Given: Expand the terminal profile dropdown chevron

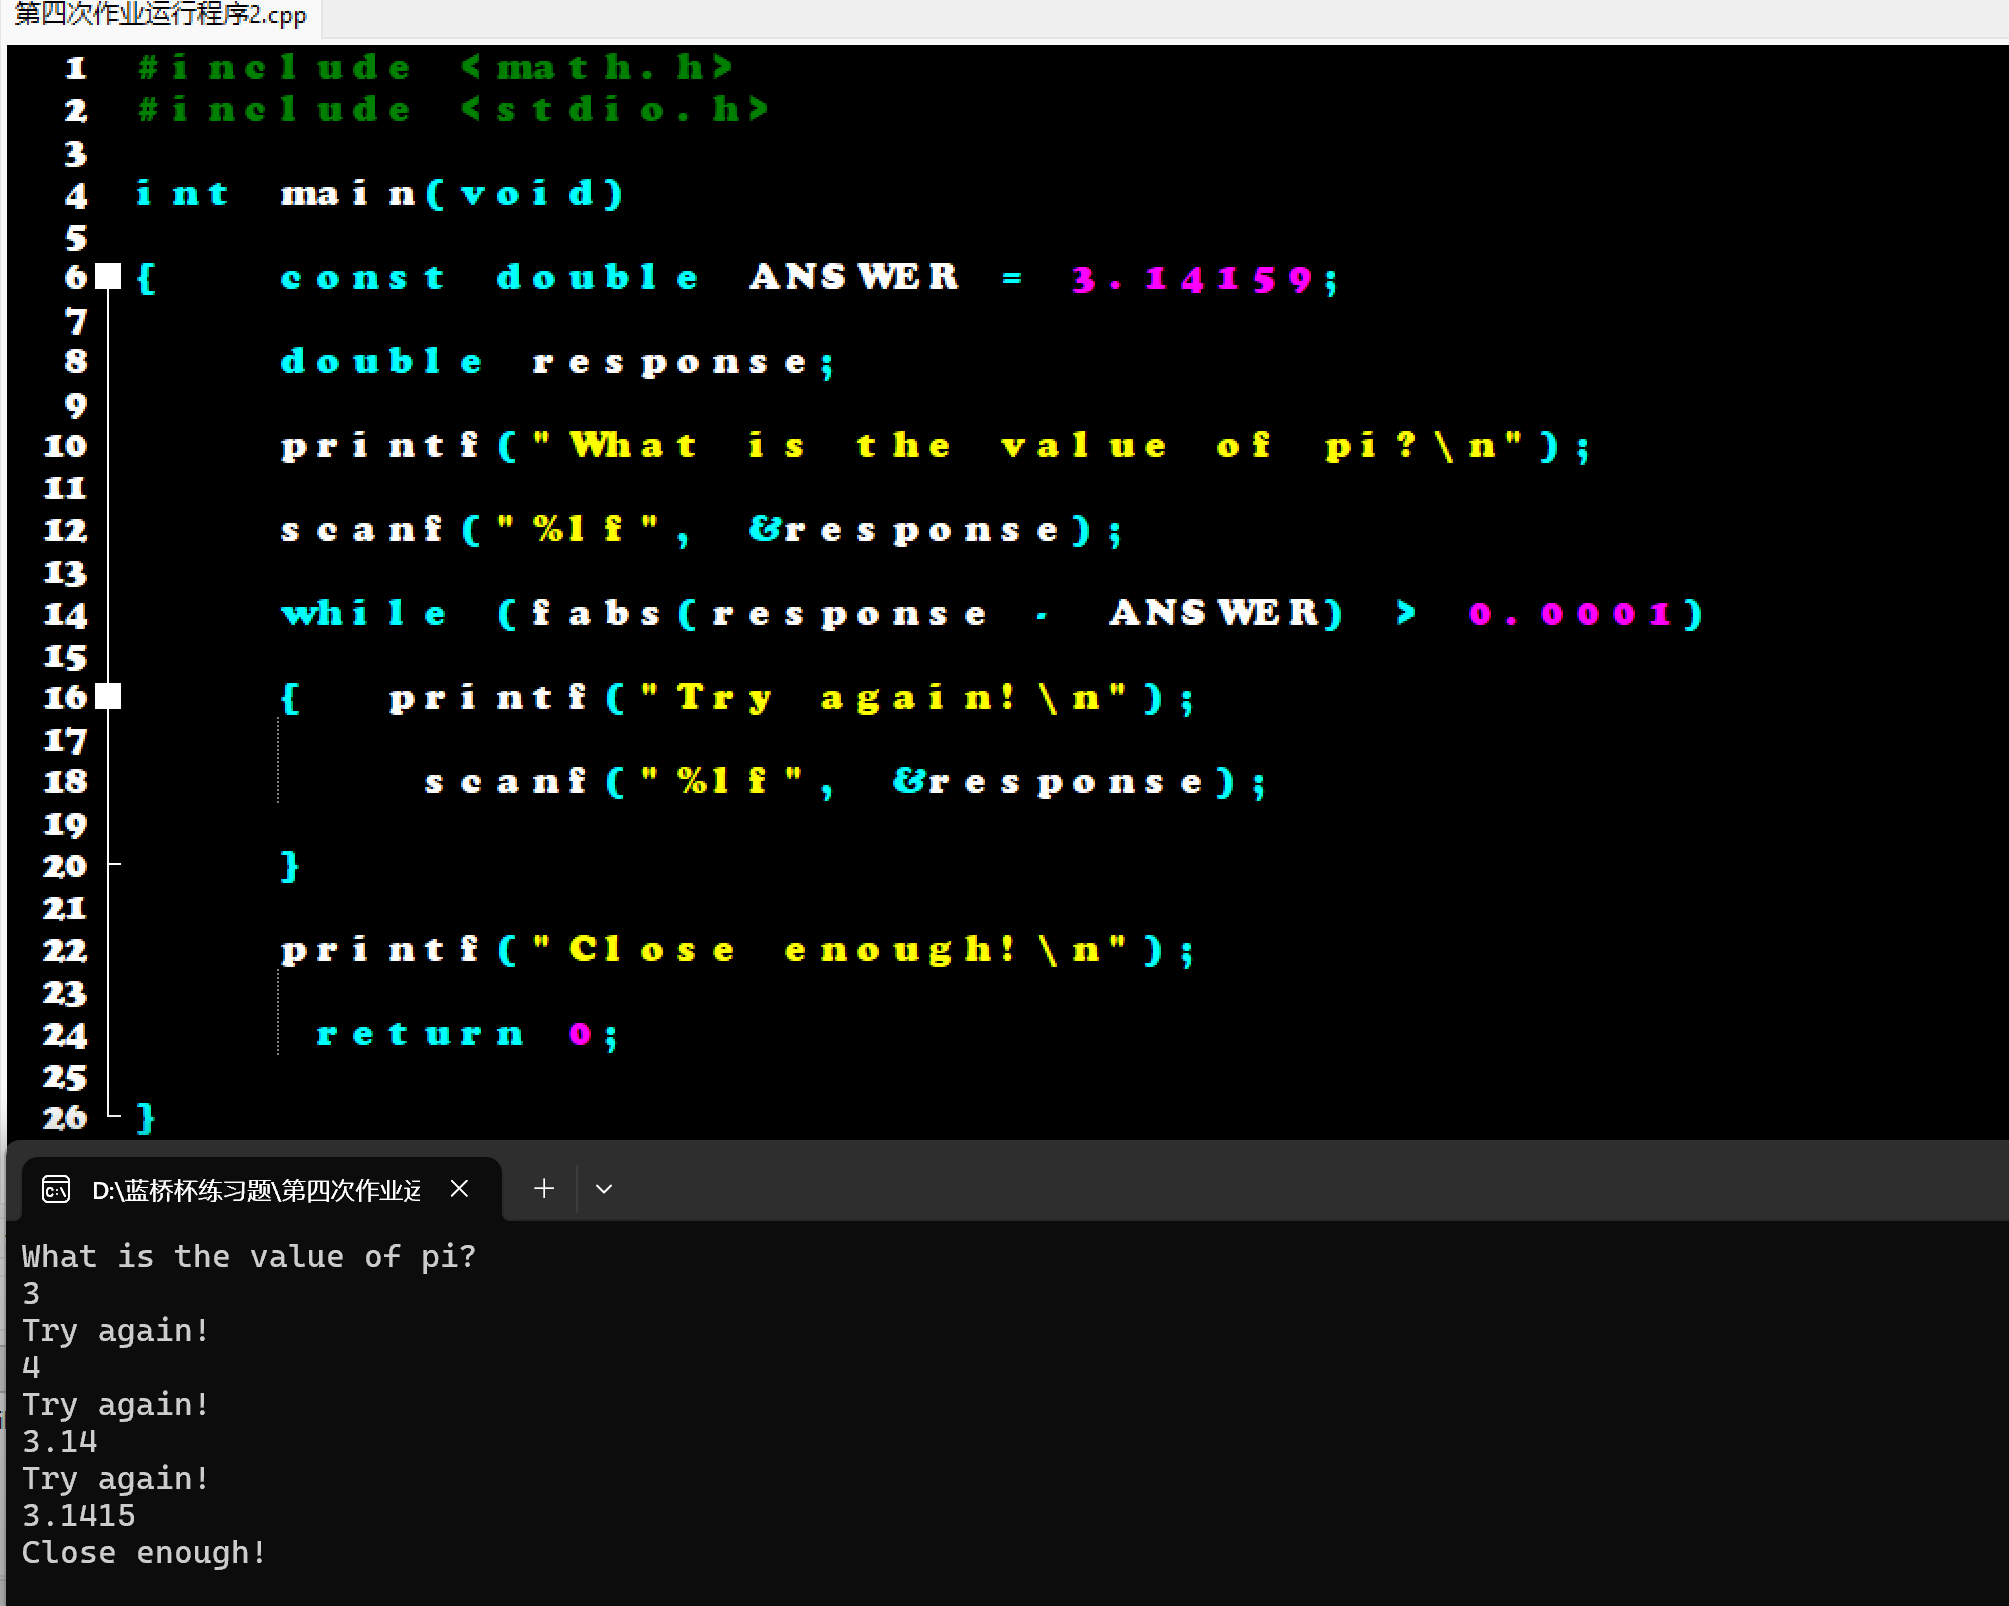Looking at the screenshot, I should tap(603, 1189).
